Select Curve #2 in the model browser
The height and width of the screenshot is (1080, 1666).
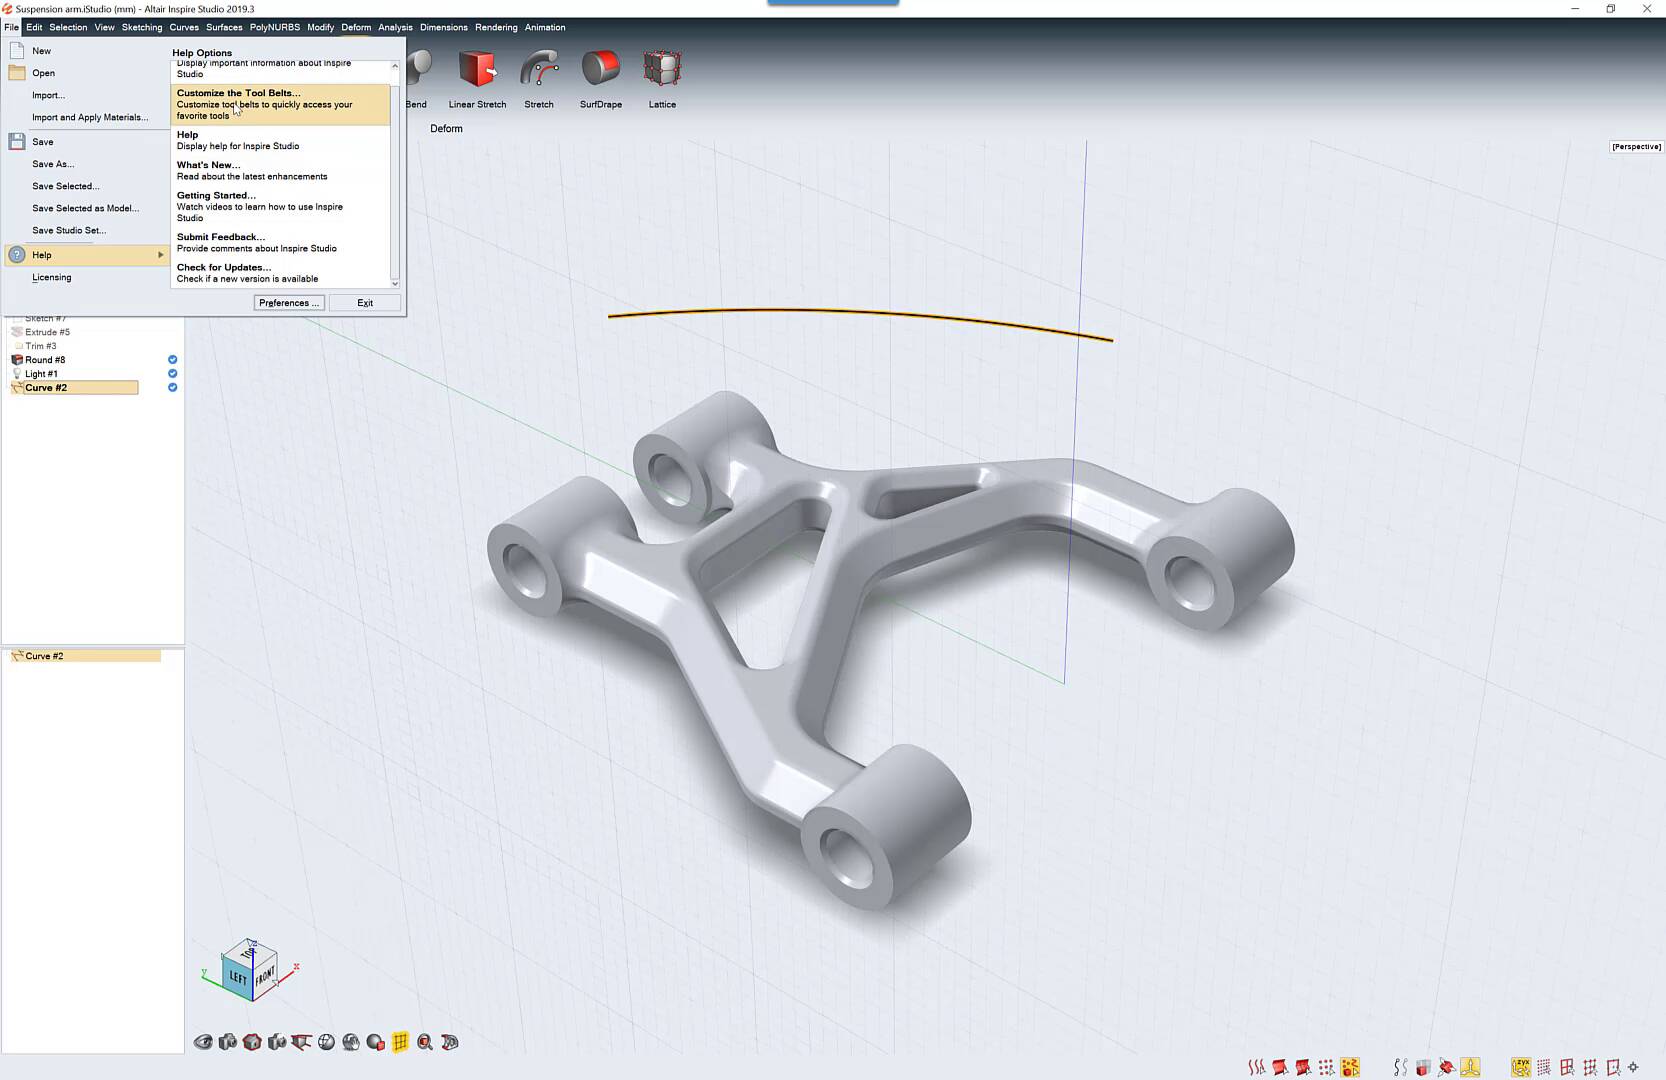point(46,388)
